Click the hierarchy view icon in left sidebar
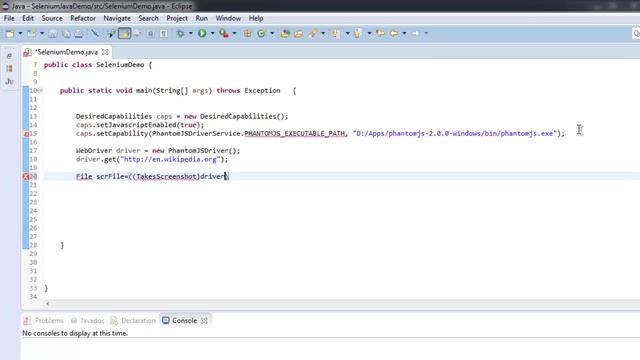Viewport: 640px width, 360px height. pos(9,69)
